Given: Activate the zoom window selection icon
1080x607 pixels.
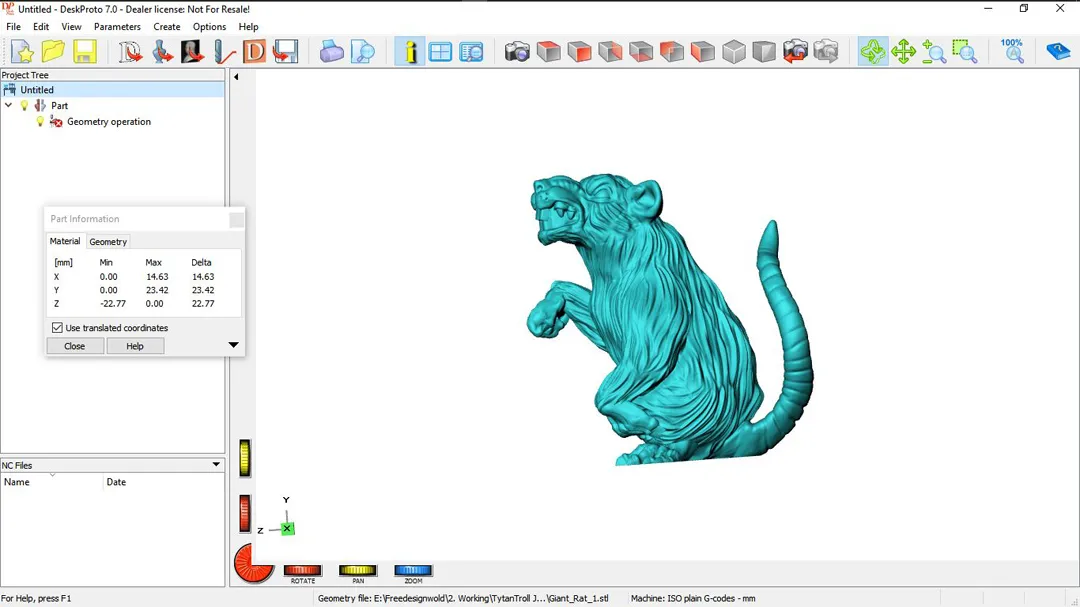Looking at the screenshot, I should [965, 52].
